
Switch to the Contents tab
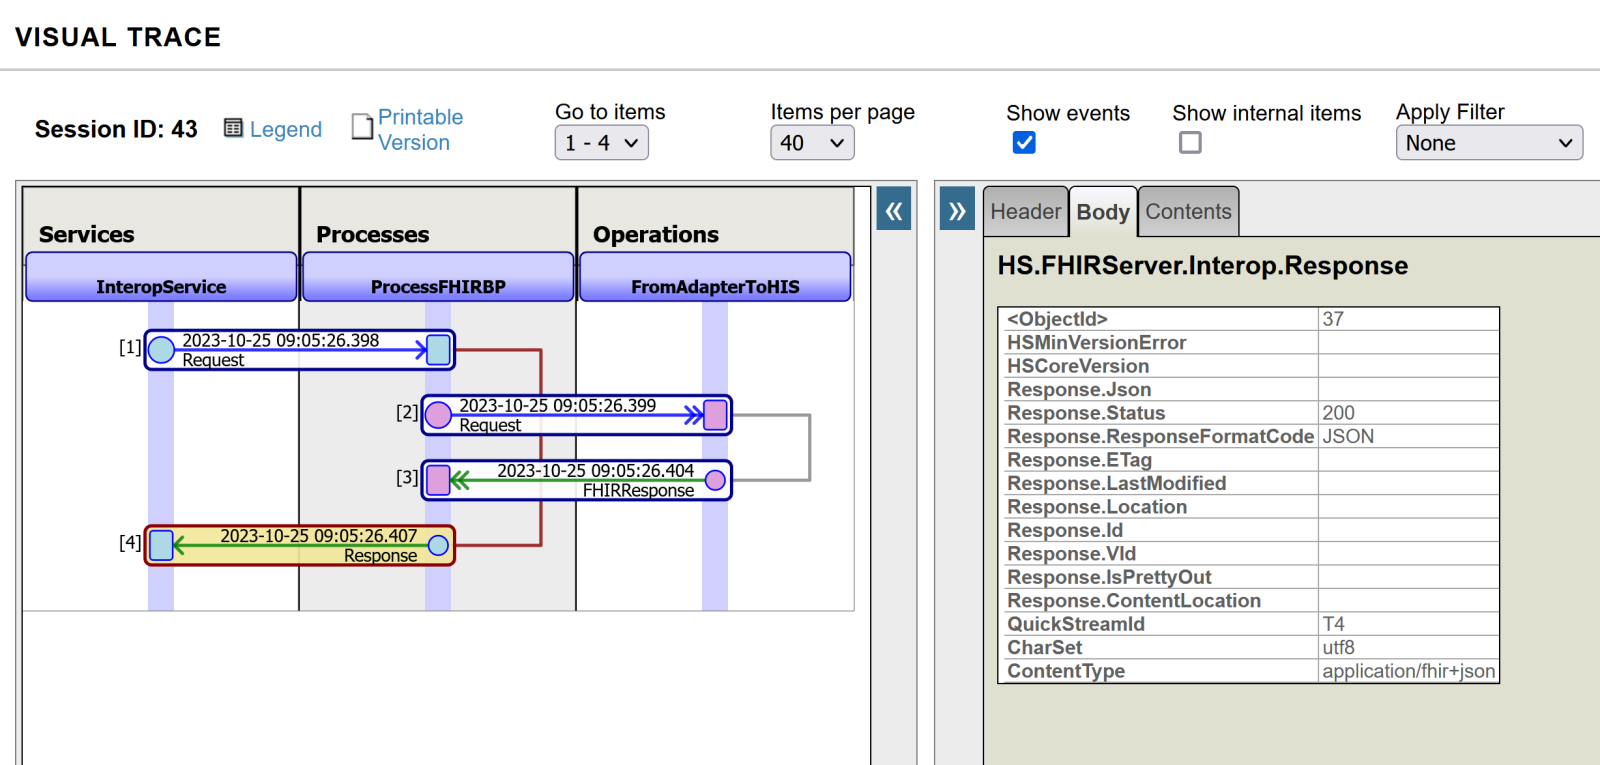click(1188, 212)
